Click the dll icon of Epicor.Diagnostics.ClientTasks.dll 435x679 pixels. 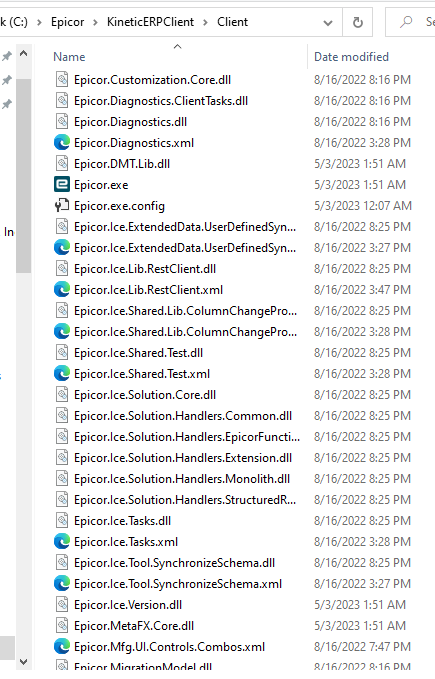tap(62, 101)
